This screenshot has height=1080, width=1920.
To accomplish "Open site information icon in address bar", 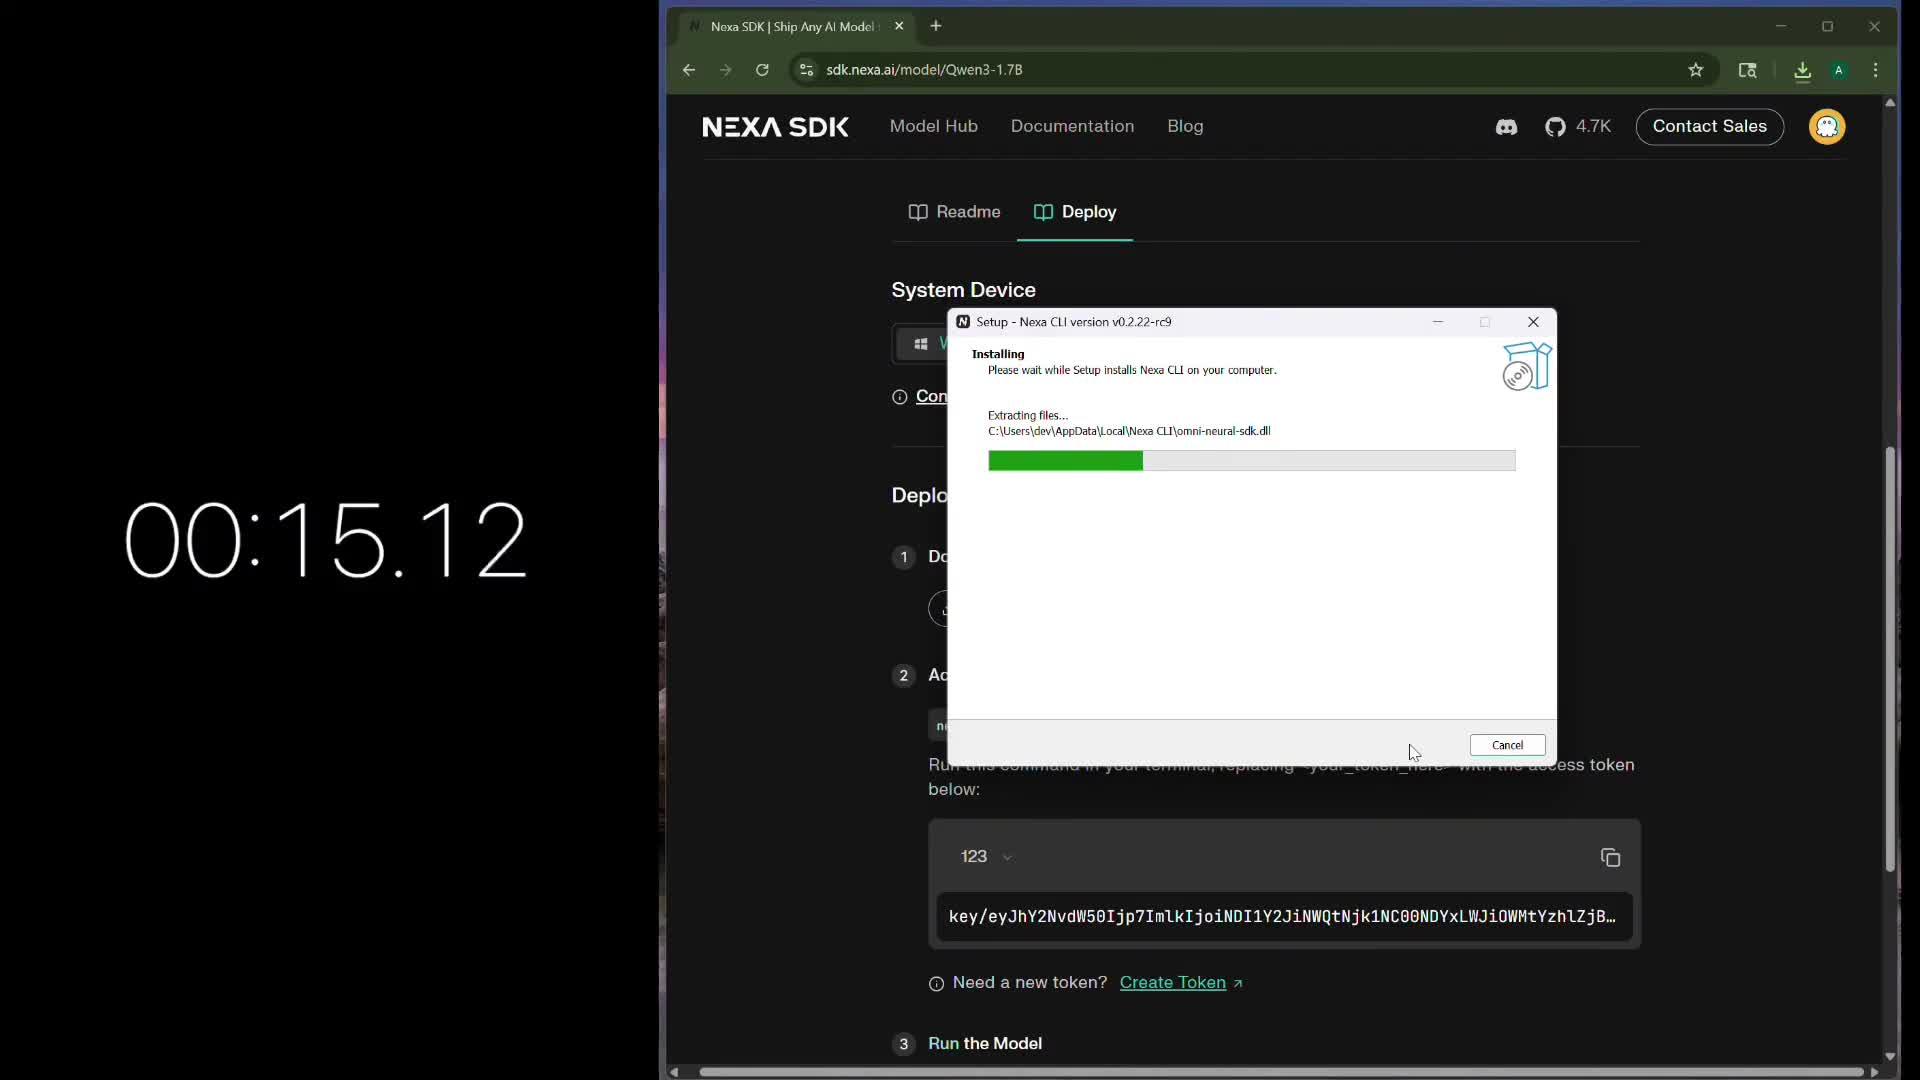I will point(807,70).
